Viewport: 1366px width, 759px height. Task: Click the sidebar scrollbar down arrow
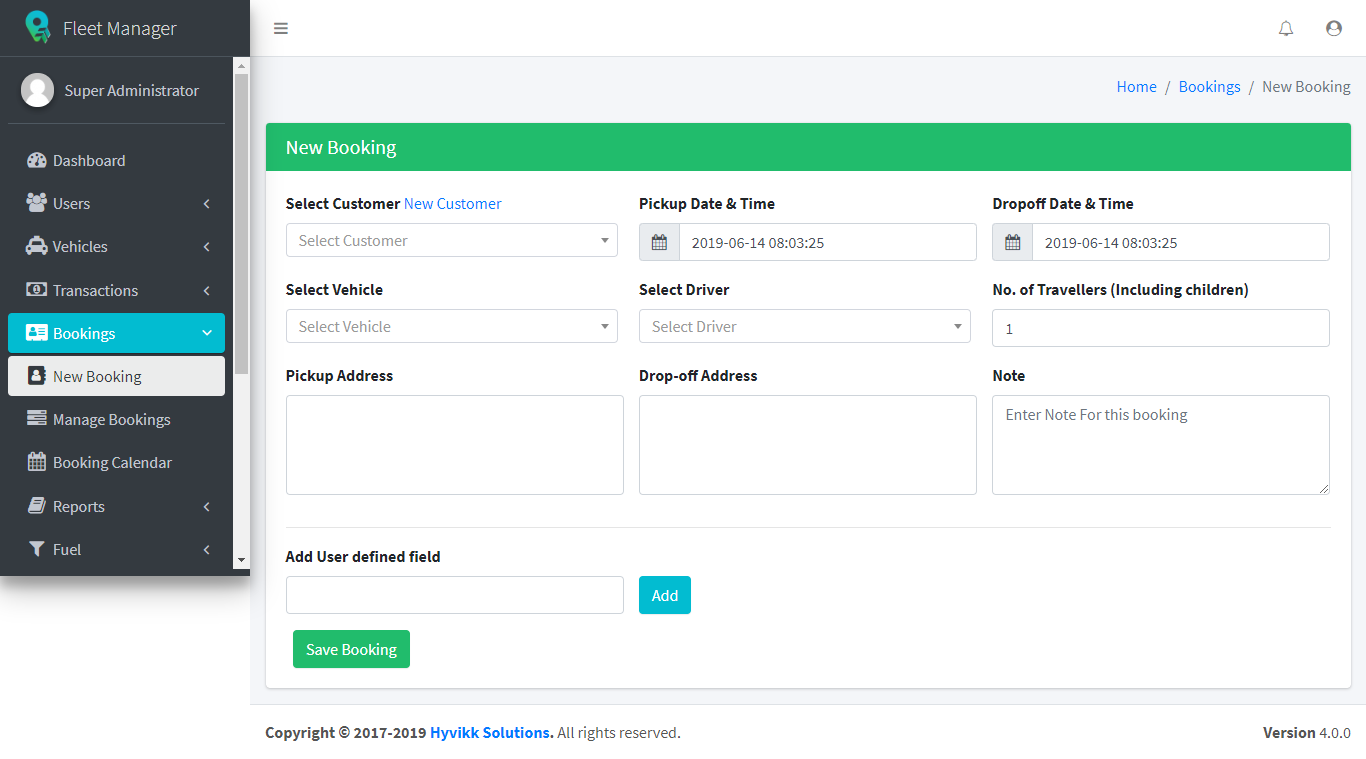point(241,560)
